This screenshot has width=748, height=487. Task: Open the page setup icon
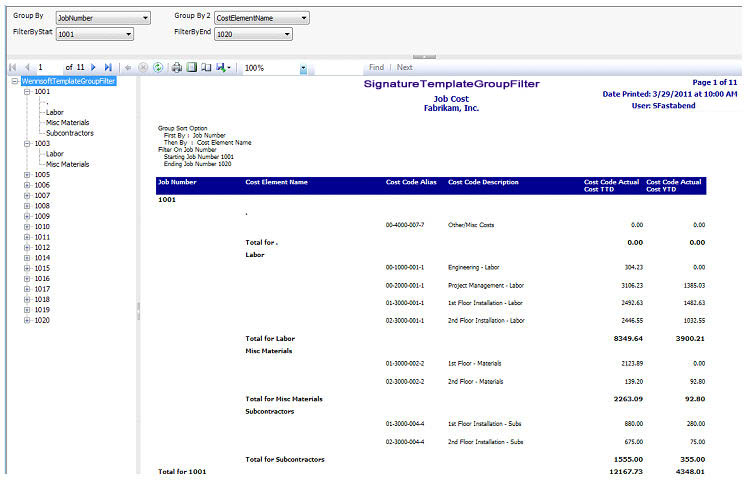[x=206, y=68]
